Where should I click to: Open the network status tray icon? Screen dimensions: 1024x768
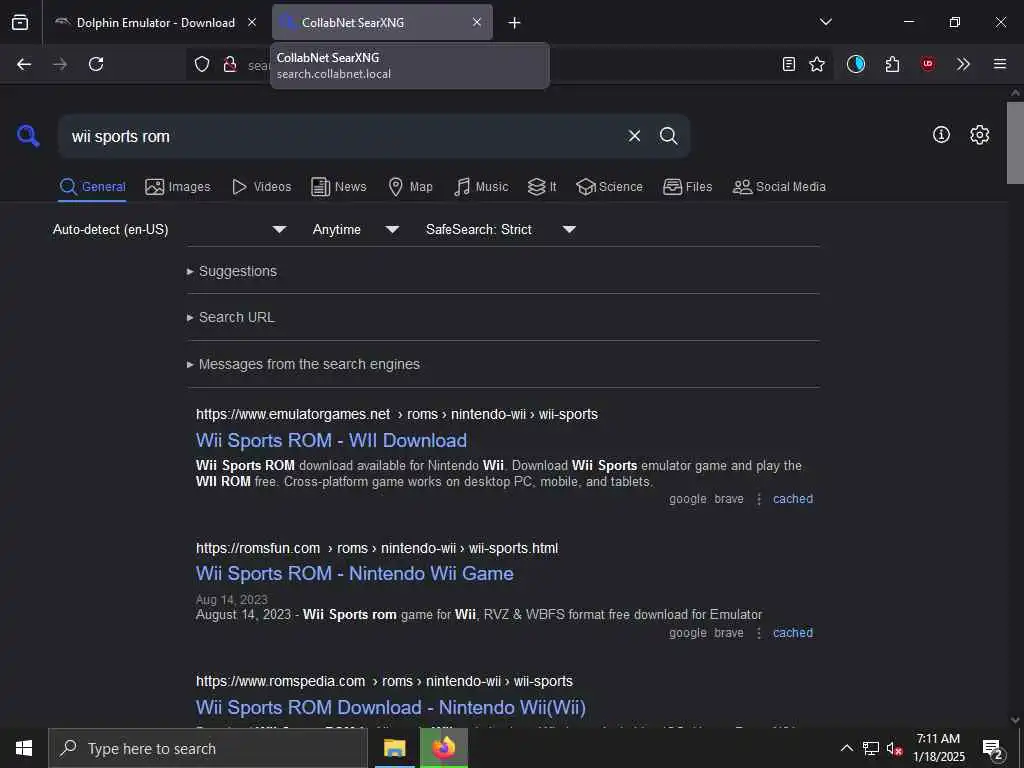[871, 748]
